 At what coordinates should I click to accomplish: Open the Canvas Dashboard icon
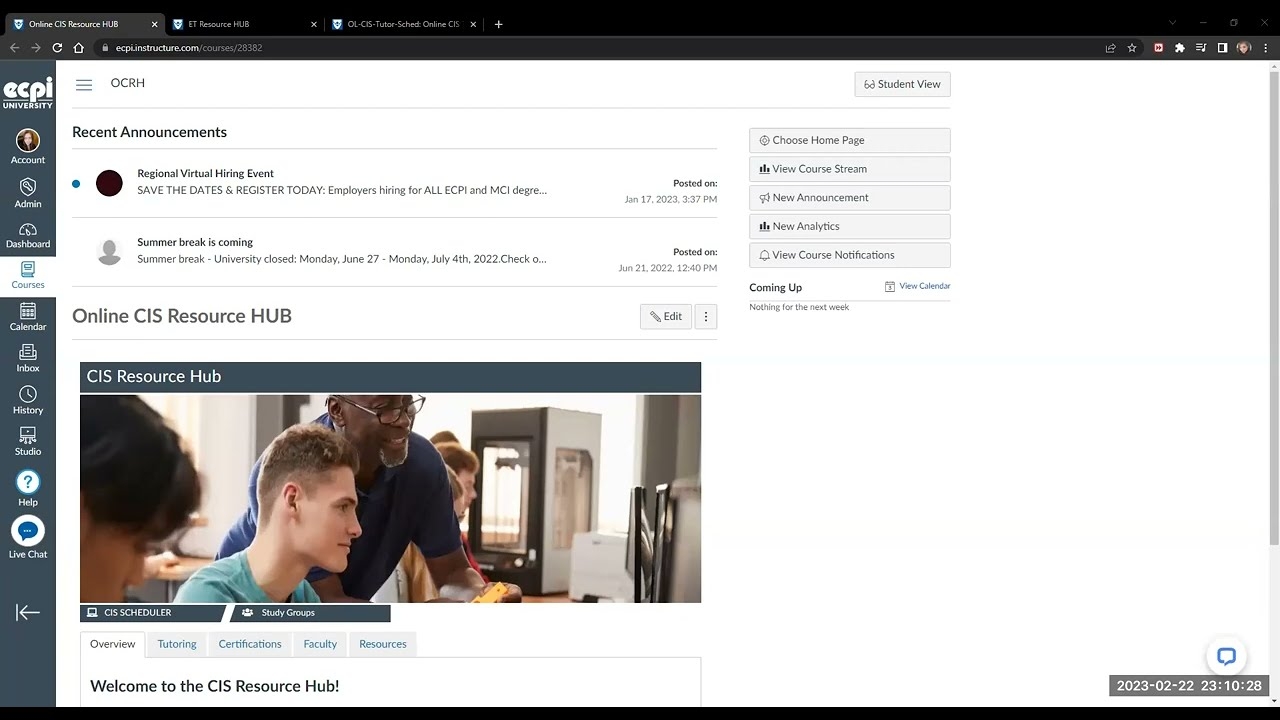pos(28,236)
